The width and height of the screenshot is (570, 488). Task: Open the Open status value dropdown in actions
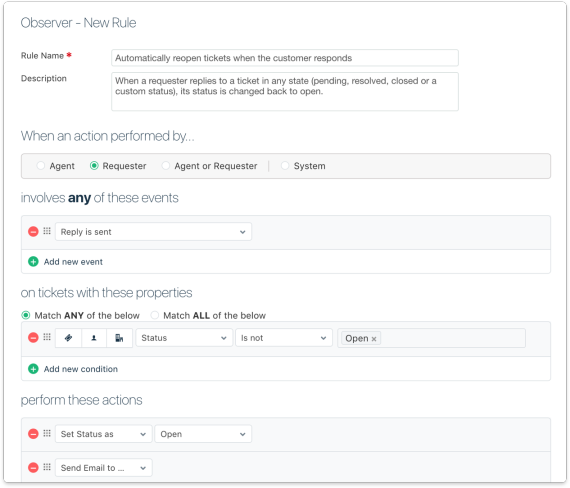coord(203,434)
